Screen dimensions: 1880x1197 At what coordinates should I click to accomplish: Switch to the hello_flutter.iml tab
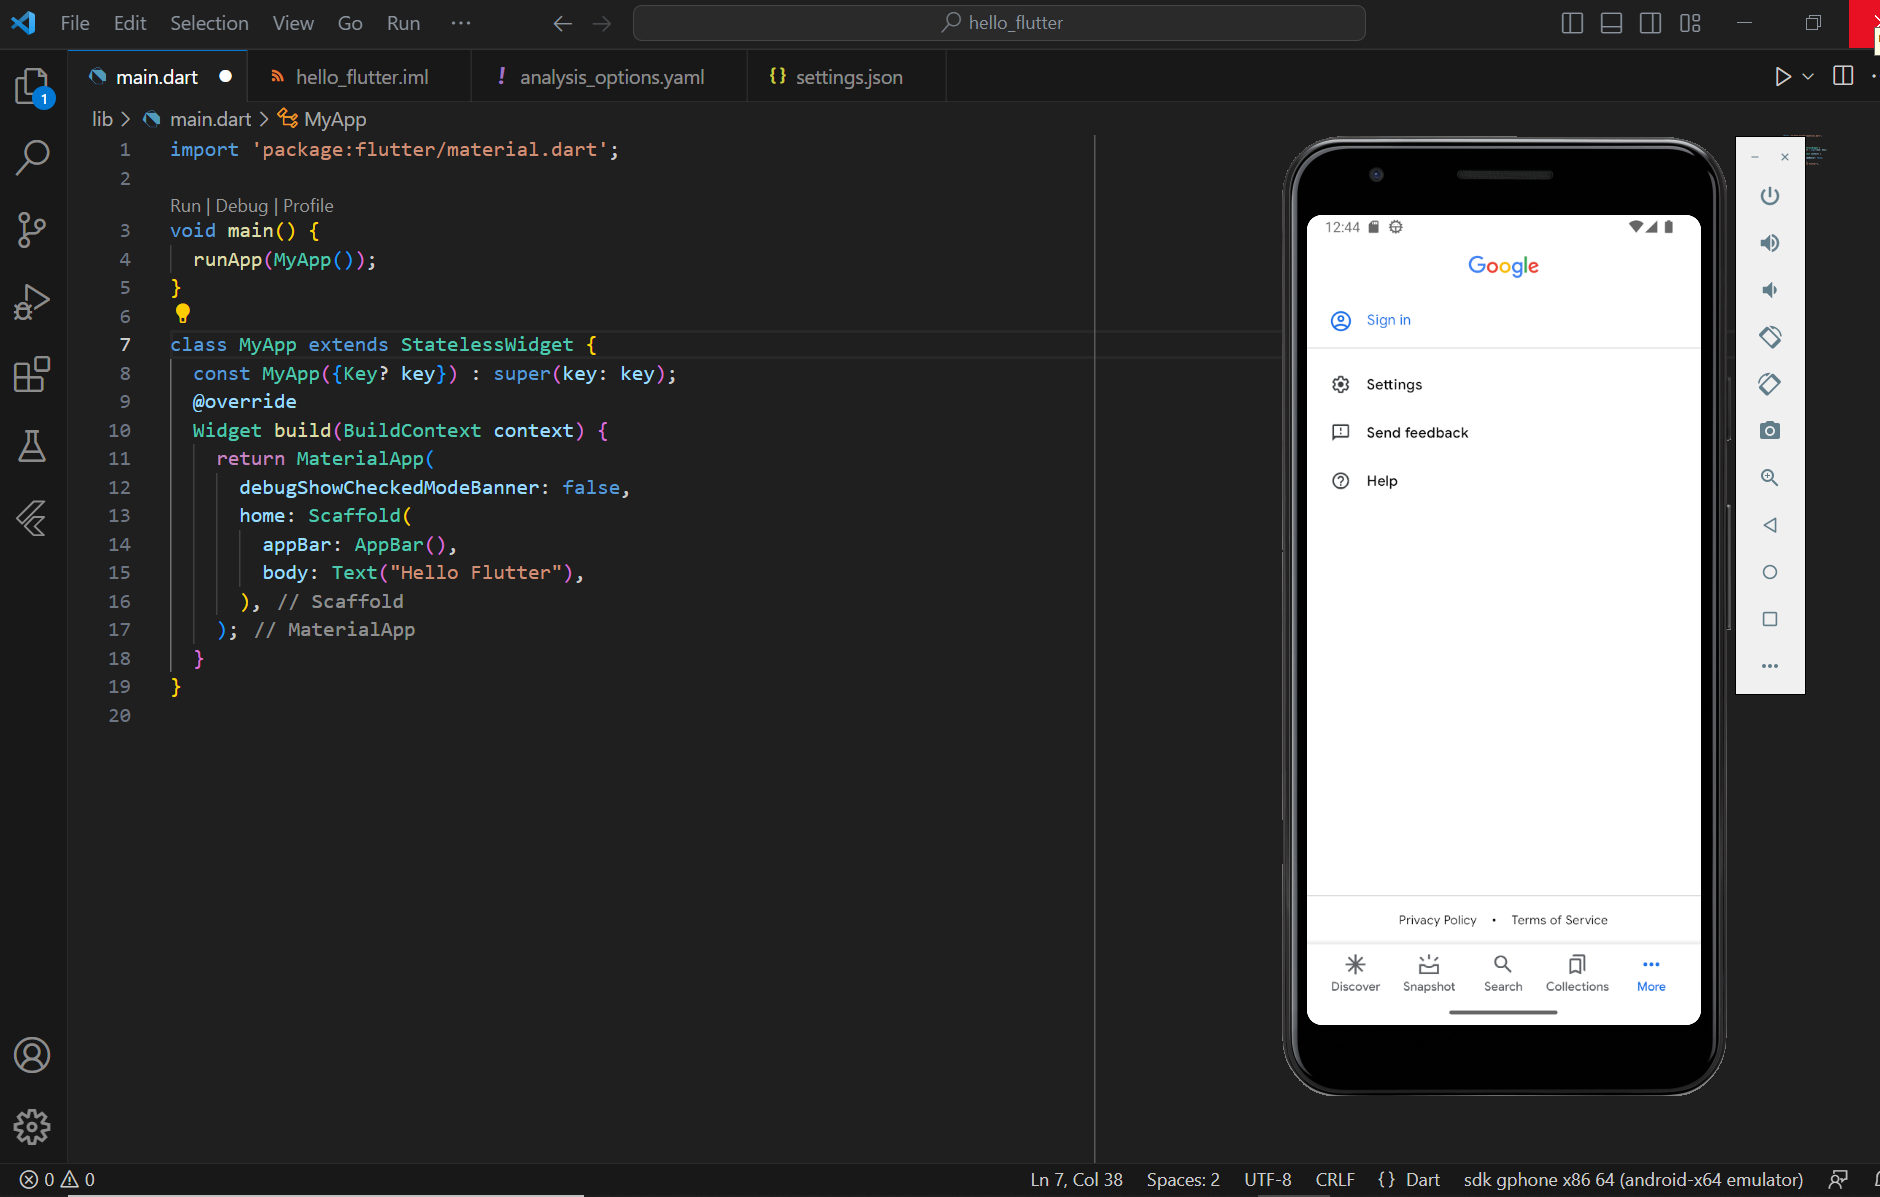pos(359,77)
